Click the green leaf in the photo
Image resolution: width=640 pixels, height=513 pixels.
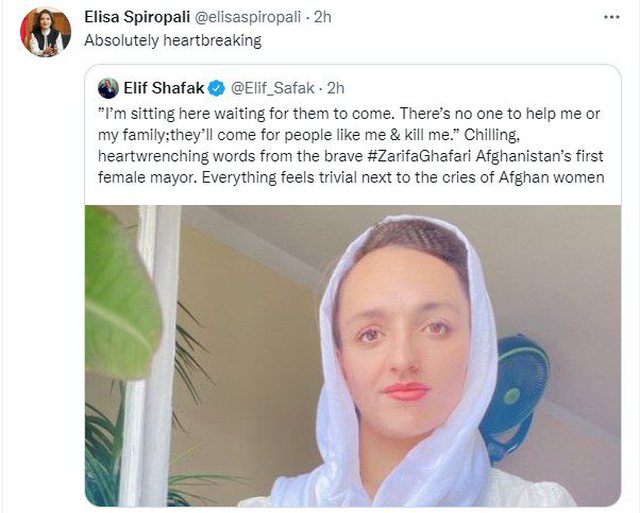(121, 292)
